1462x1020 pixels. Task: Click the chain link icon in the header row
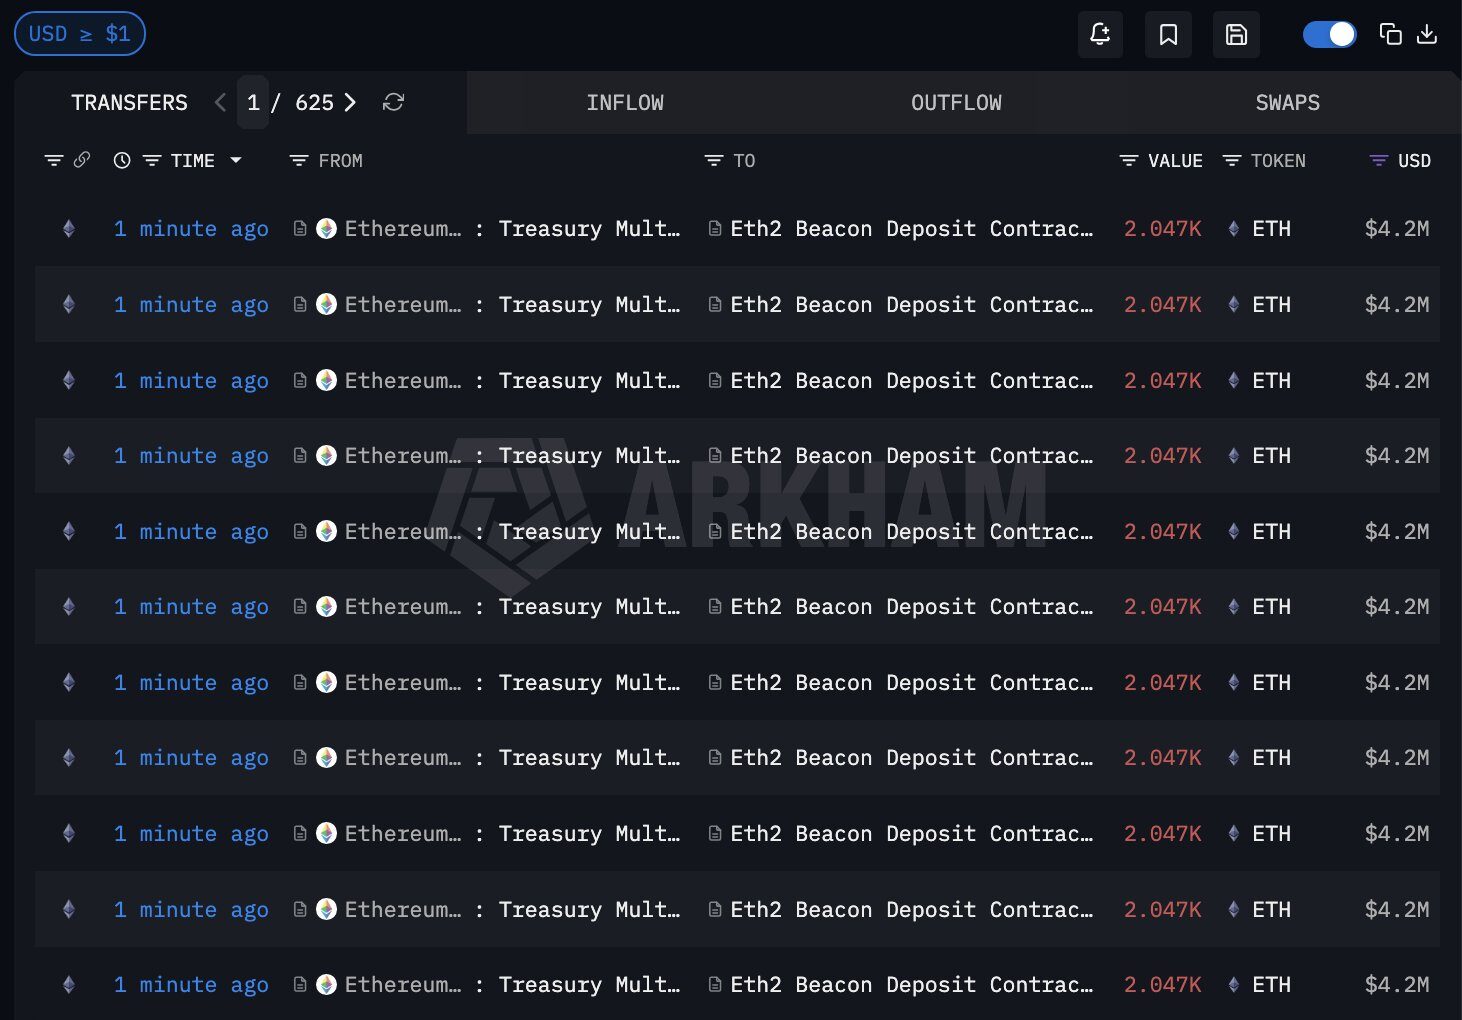82,159
